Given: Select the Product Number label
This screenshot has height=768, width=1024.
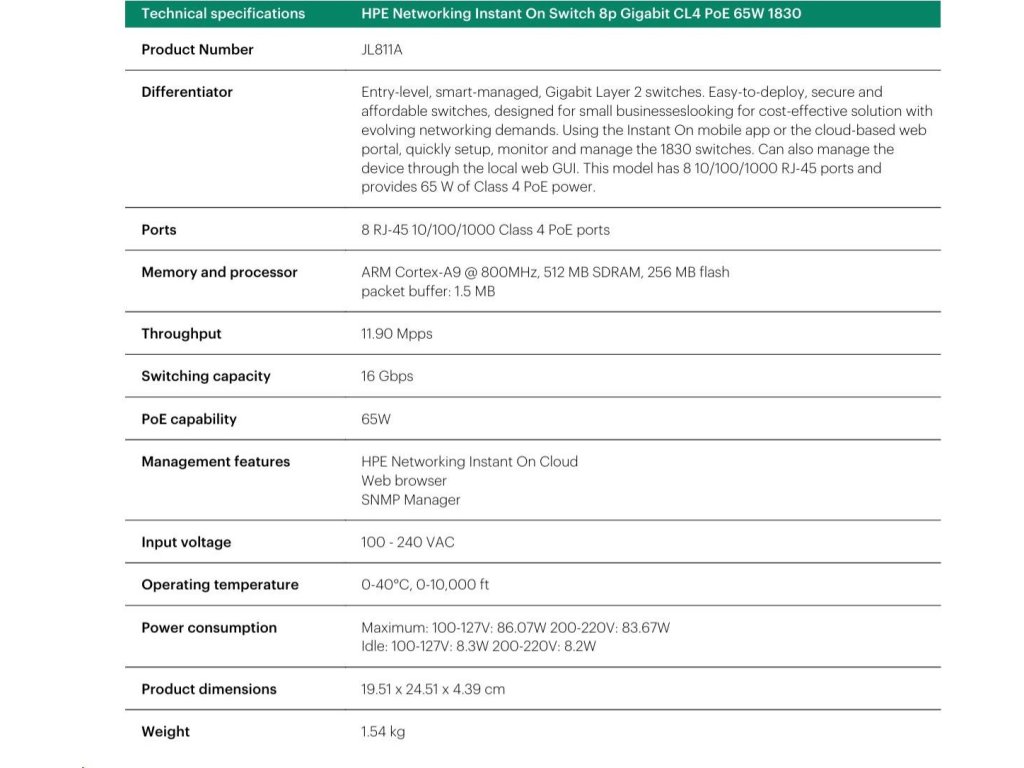Looking at the screenshot, I should click(197, 50).
